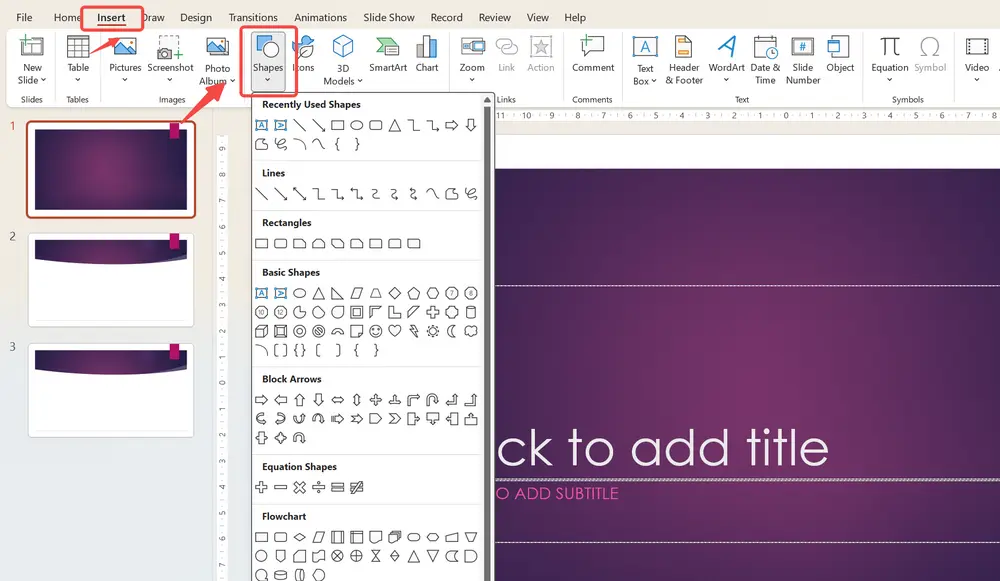Insert an Object from the Text group

840,55
